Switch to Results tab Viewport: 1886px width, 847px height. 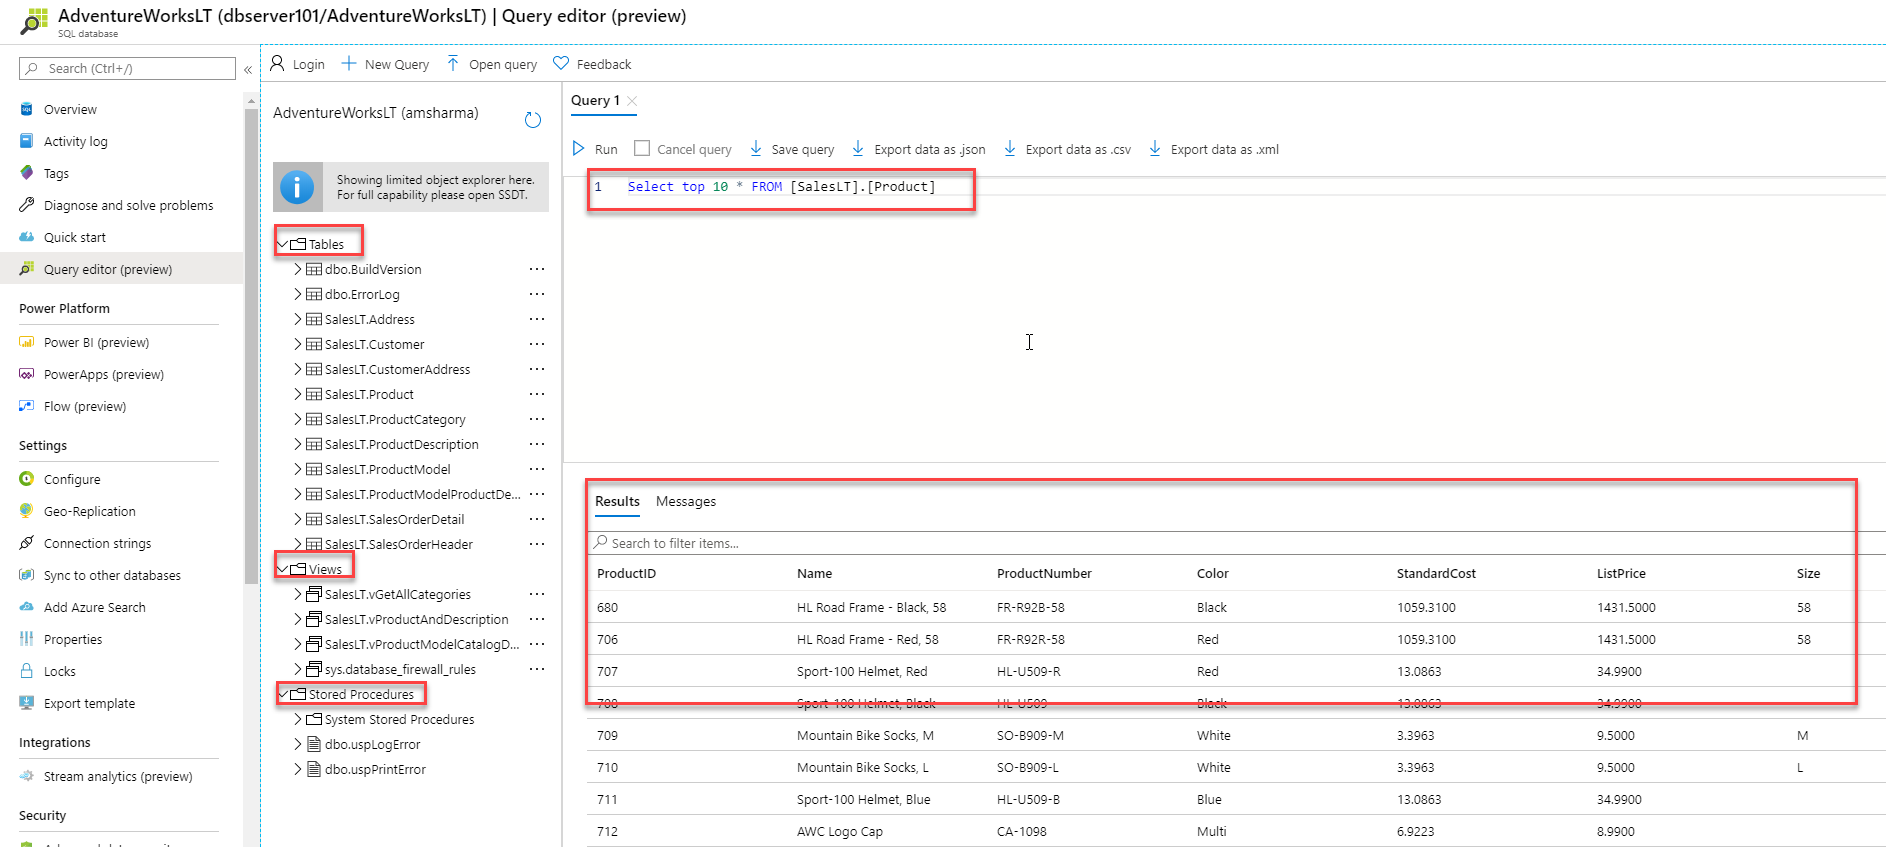pos(617,501)
